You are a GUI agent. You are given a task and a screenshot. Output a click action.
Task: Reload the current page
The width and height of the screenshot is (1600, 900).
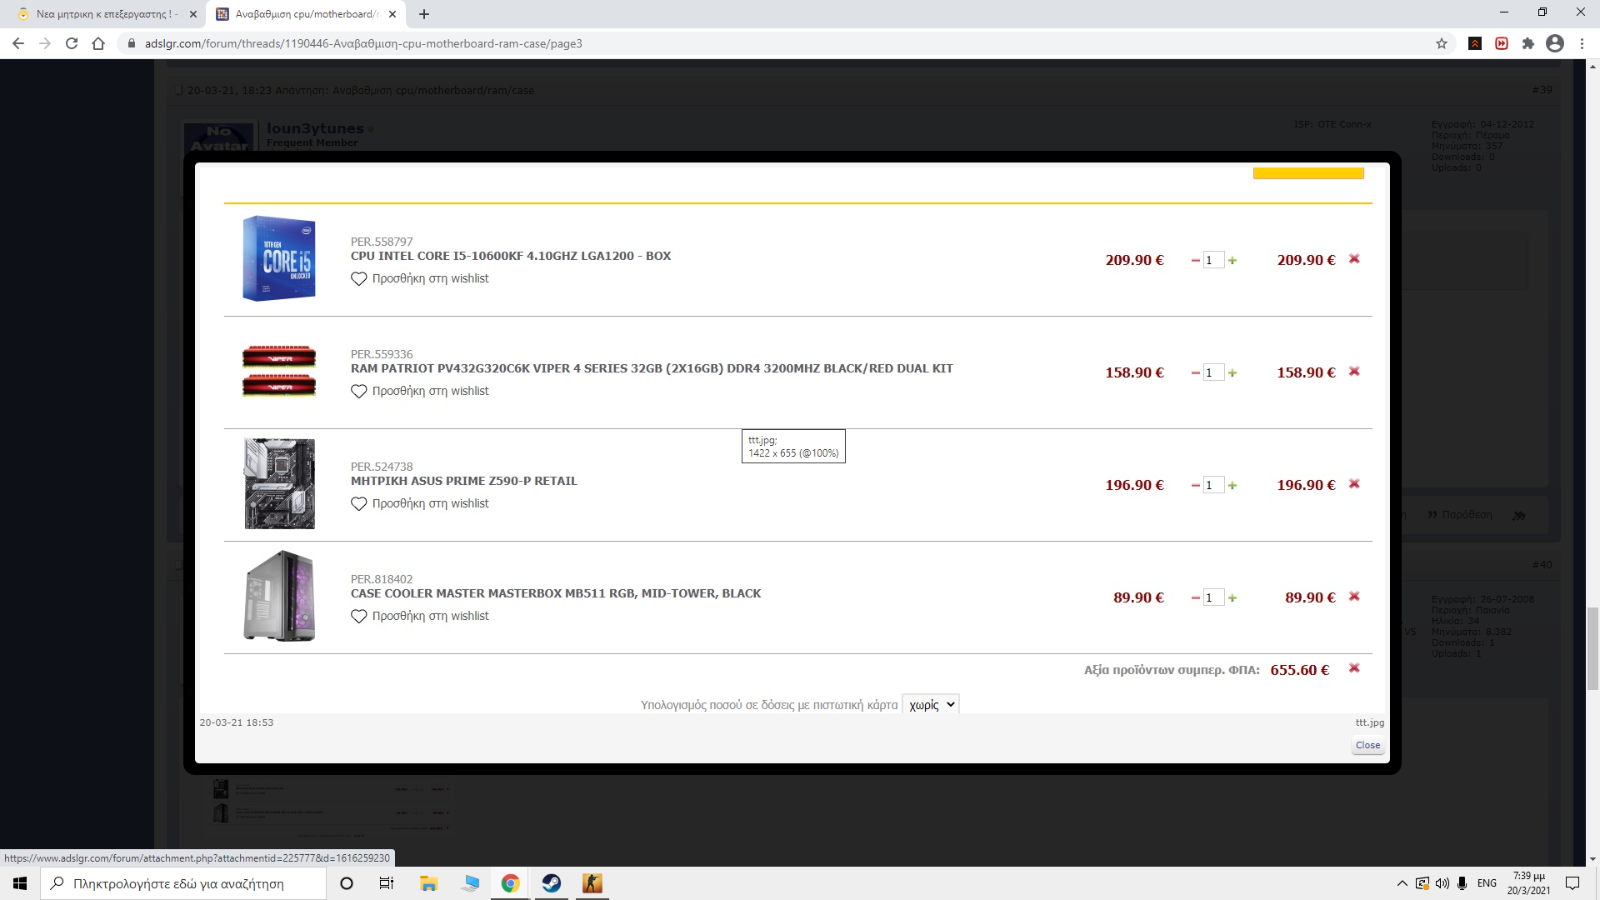tap(71, 43)
